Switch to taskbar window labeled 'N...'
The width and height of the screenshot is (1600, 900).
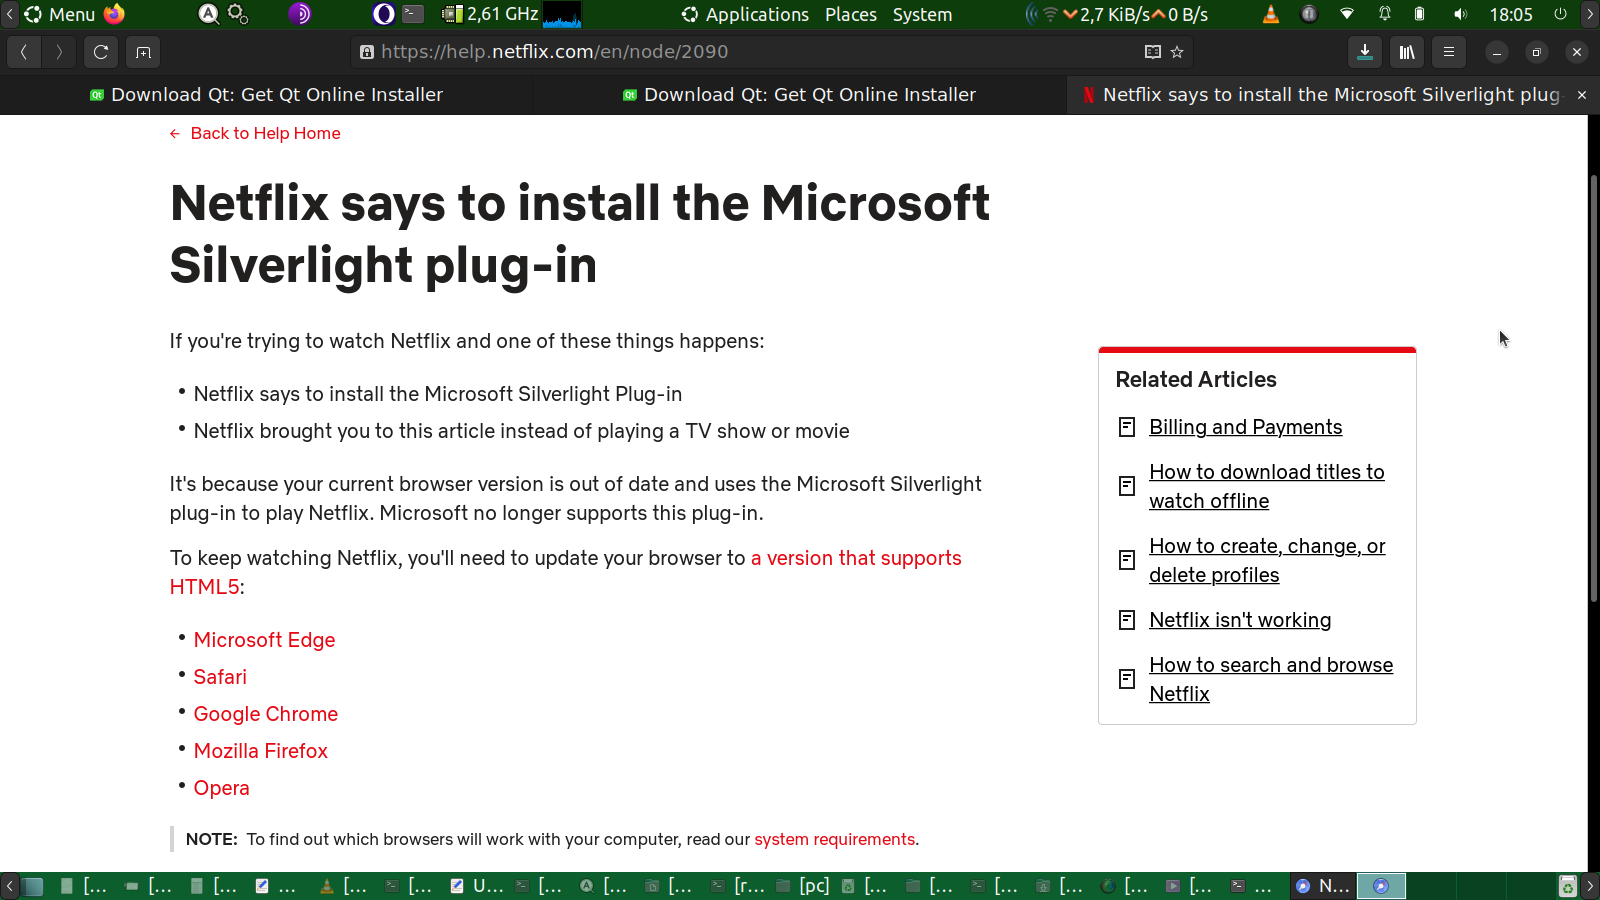click(1323, 886)
